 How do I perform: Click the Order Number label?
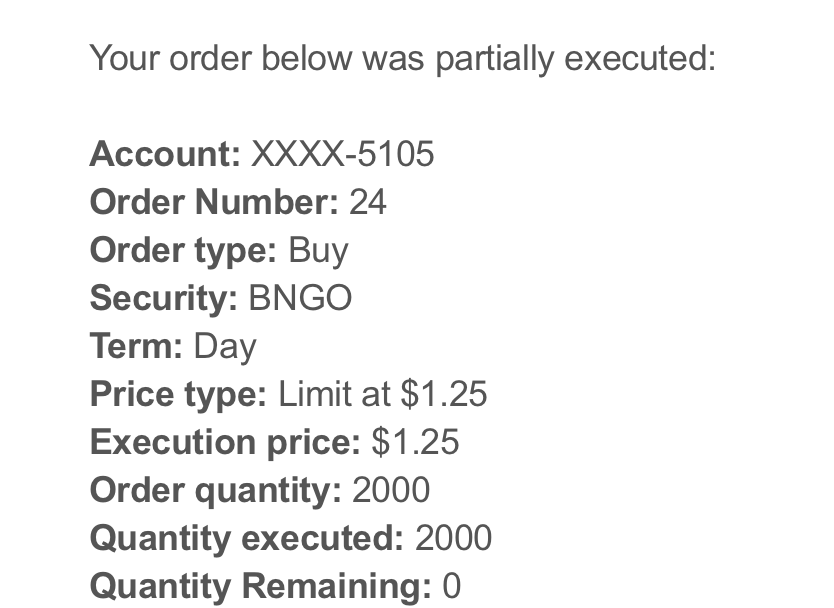tap(214, 202)
